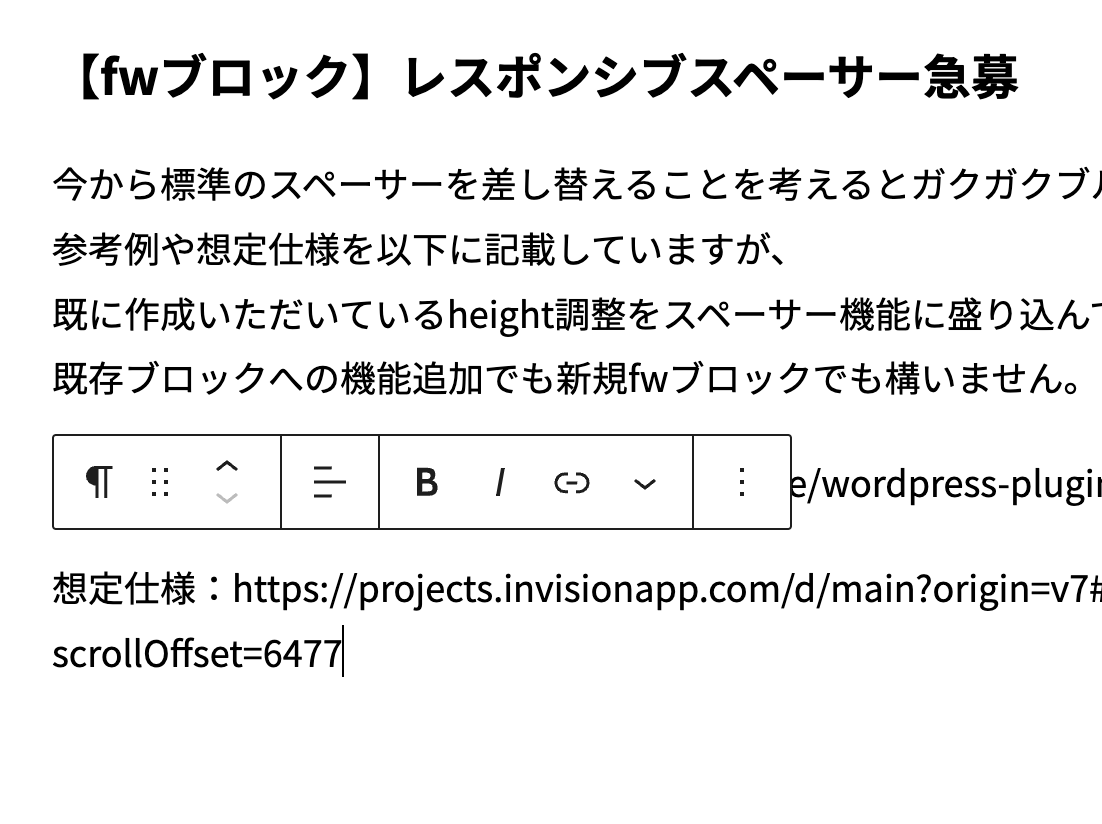
Task: Toggle italic formatting
Action: pyautogui.click(x=499, y=483)
